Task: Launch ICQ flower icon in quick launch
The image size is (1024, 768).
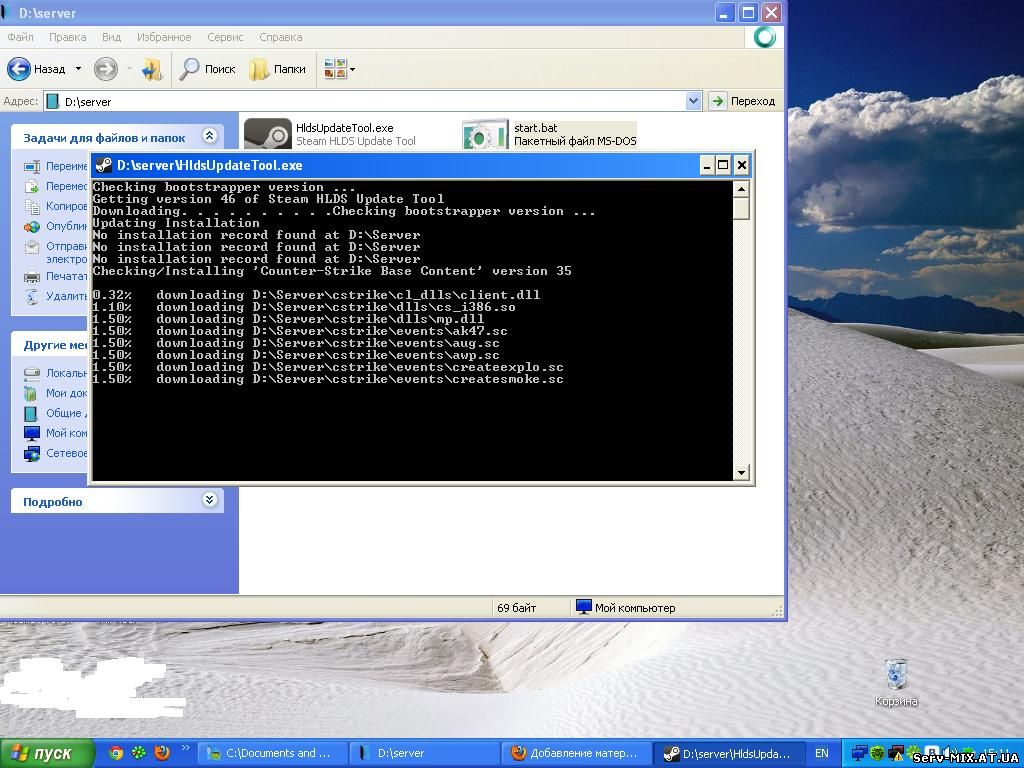Action: click(x=139, y=753)
